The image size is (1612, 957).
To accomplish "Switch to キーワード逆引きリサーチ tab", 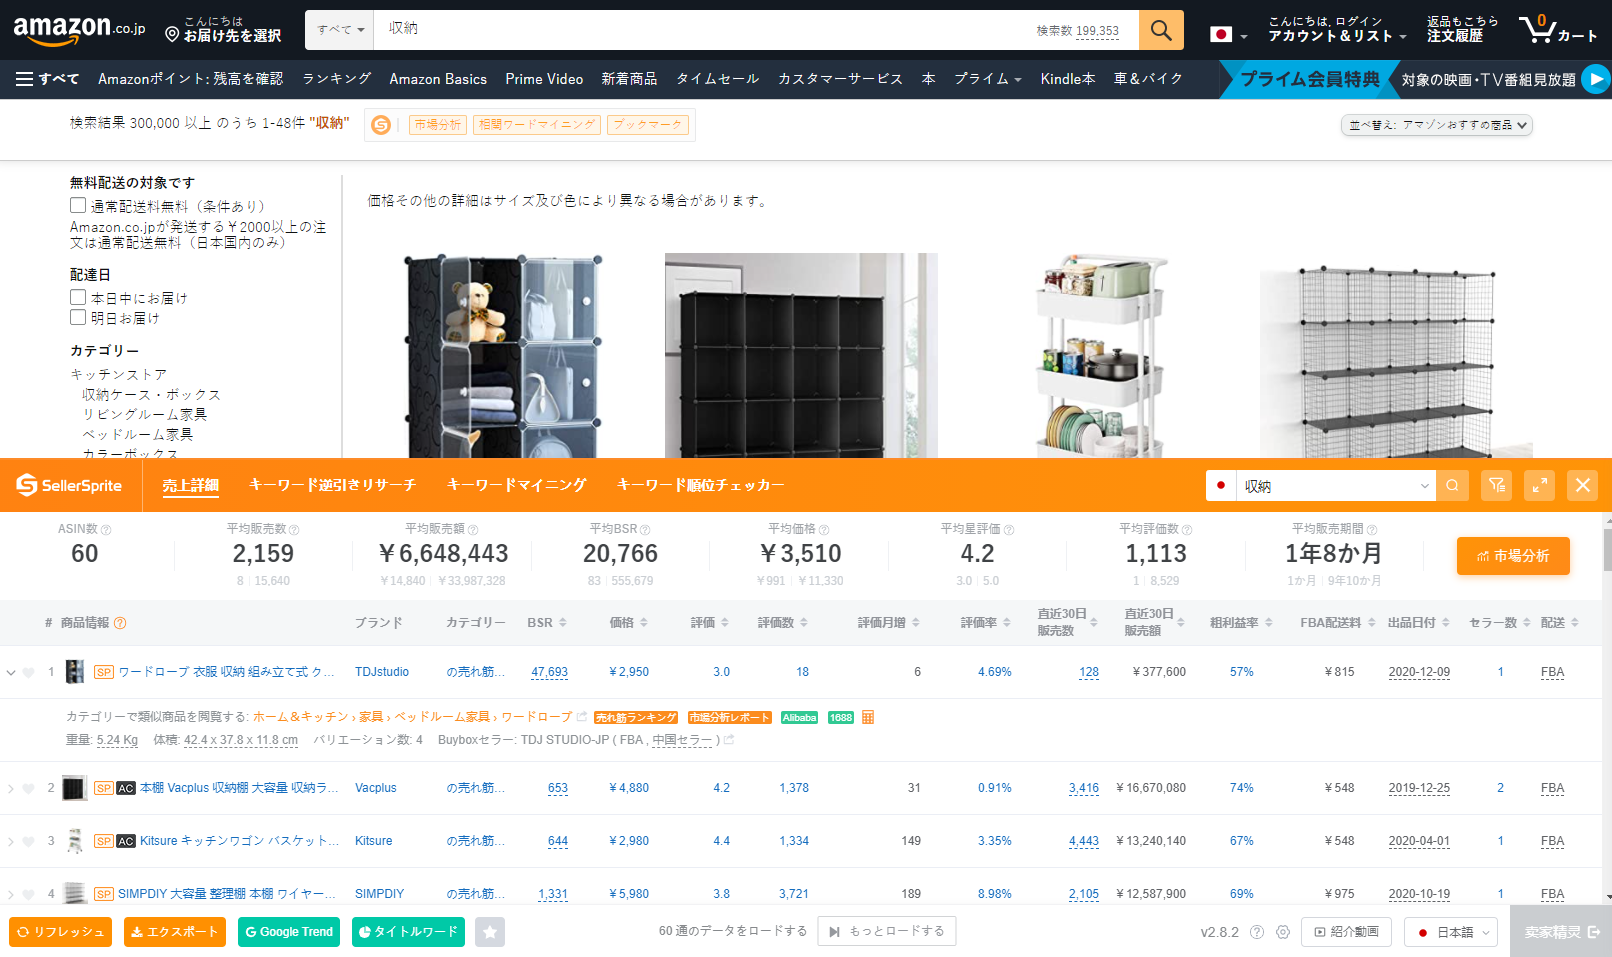I will click(x=333, y=486).
